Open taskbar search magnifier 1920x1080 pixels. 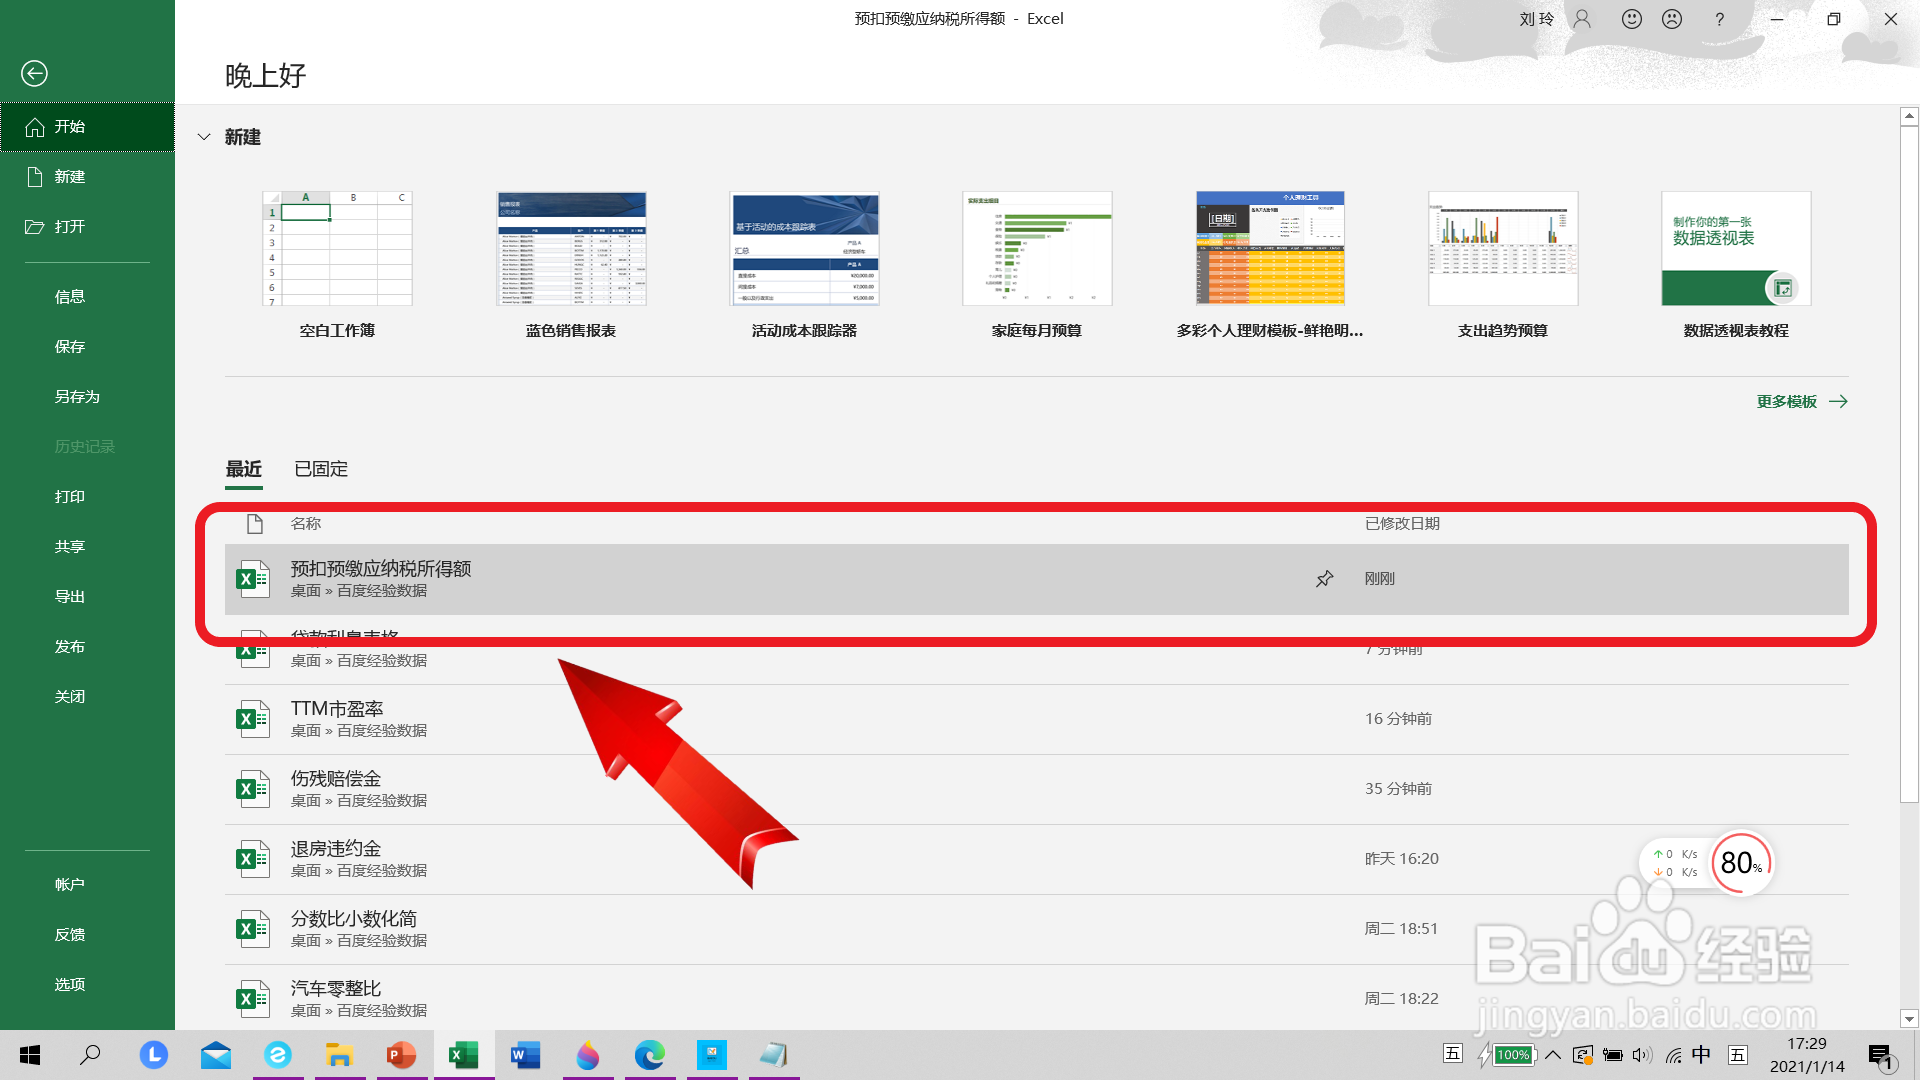[90, 1055]
